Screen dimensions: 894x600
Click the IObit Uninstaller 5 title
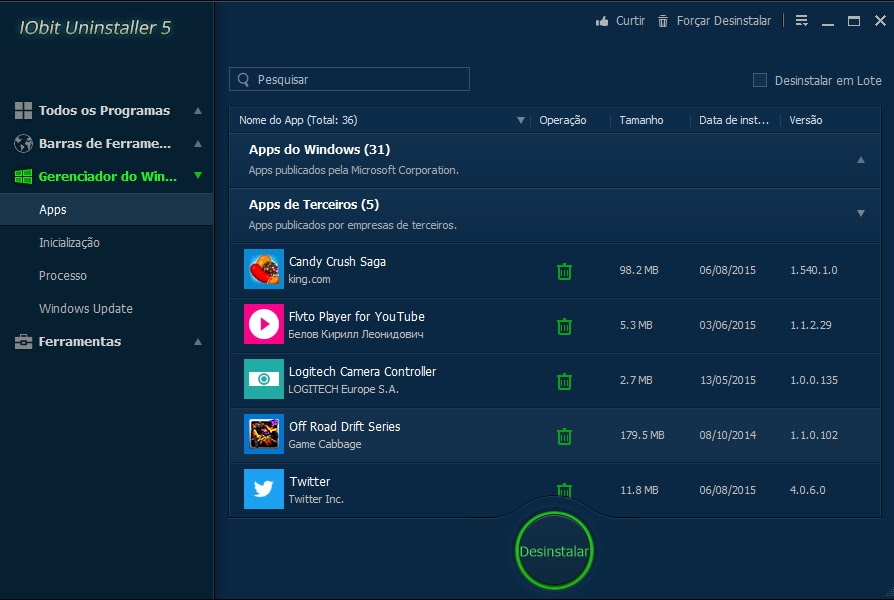(x=95, y=27)
